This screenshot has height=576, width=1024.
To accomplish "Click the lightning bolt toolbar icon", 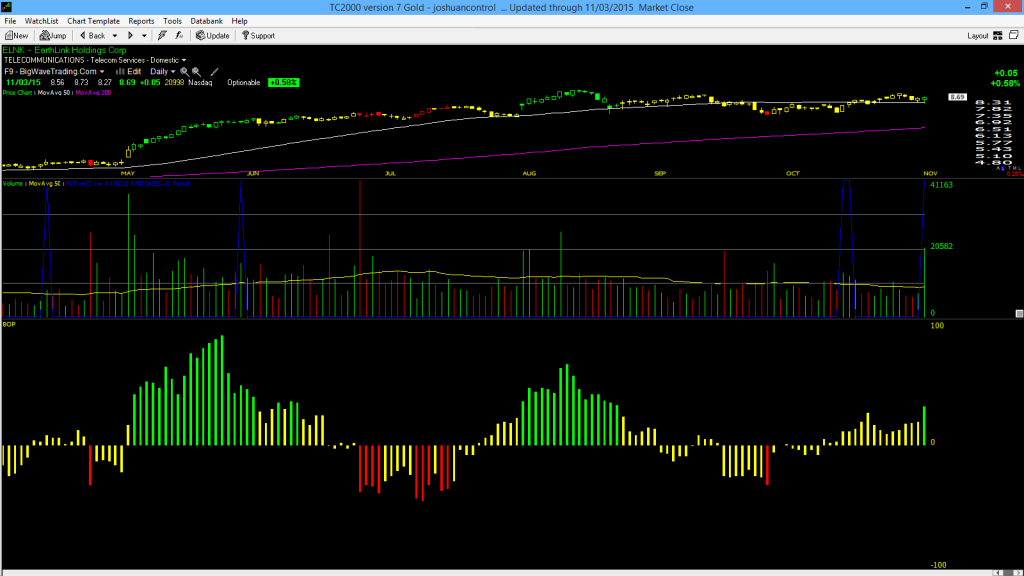I will point(162,36).
